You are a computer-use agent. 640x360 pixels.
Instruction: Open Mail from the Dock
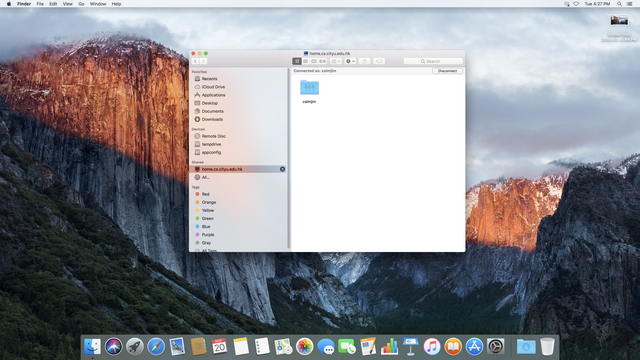coord(177,347)
